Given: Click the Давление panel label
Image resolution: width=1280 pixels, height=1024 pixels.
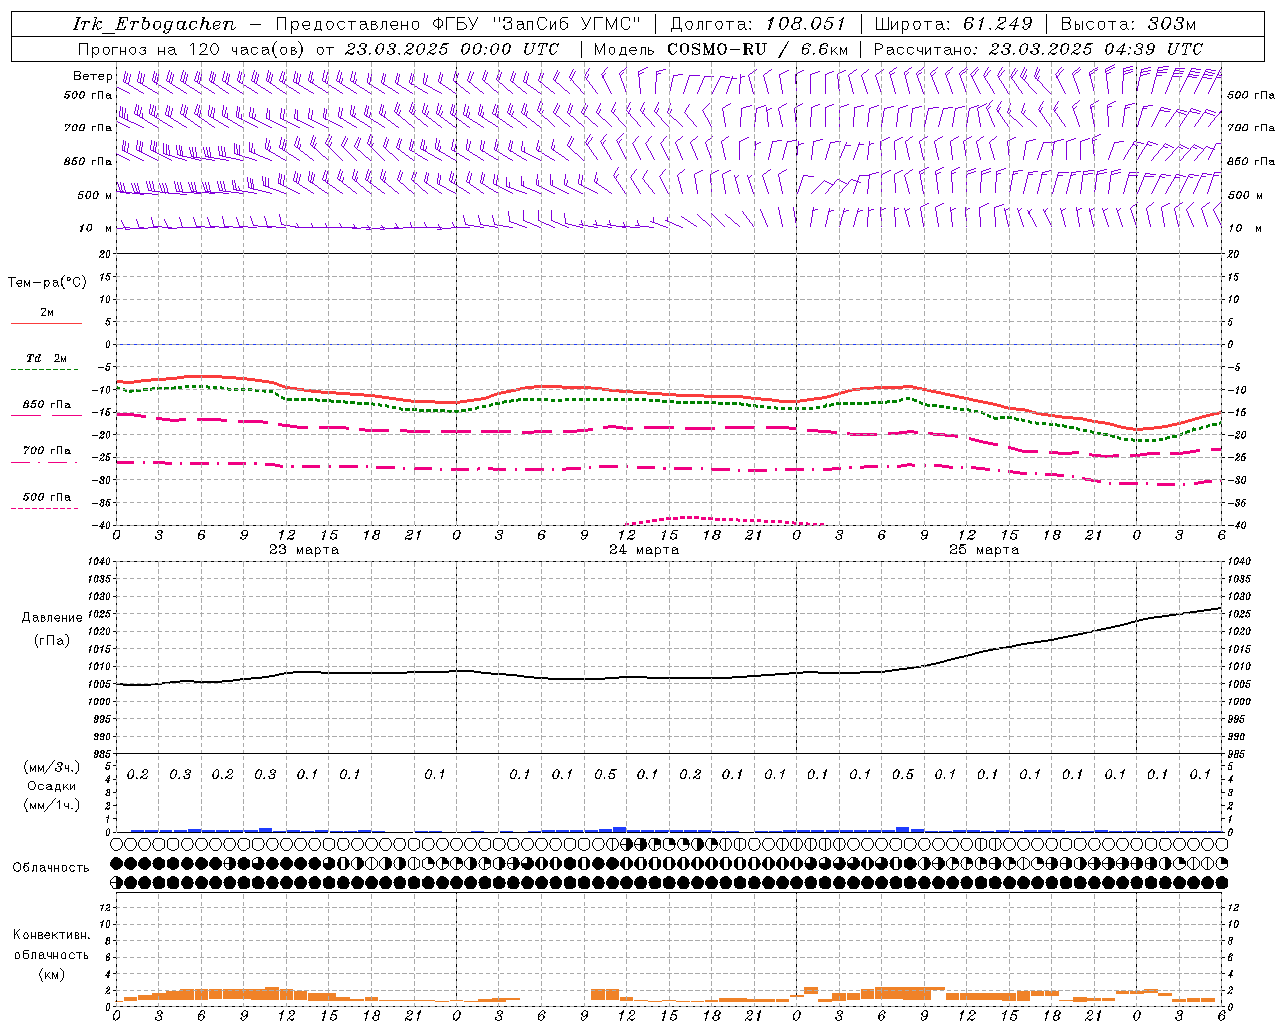Looking at the screenshot, I should click(52, 618).
